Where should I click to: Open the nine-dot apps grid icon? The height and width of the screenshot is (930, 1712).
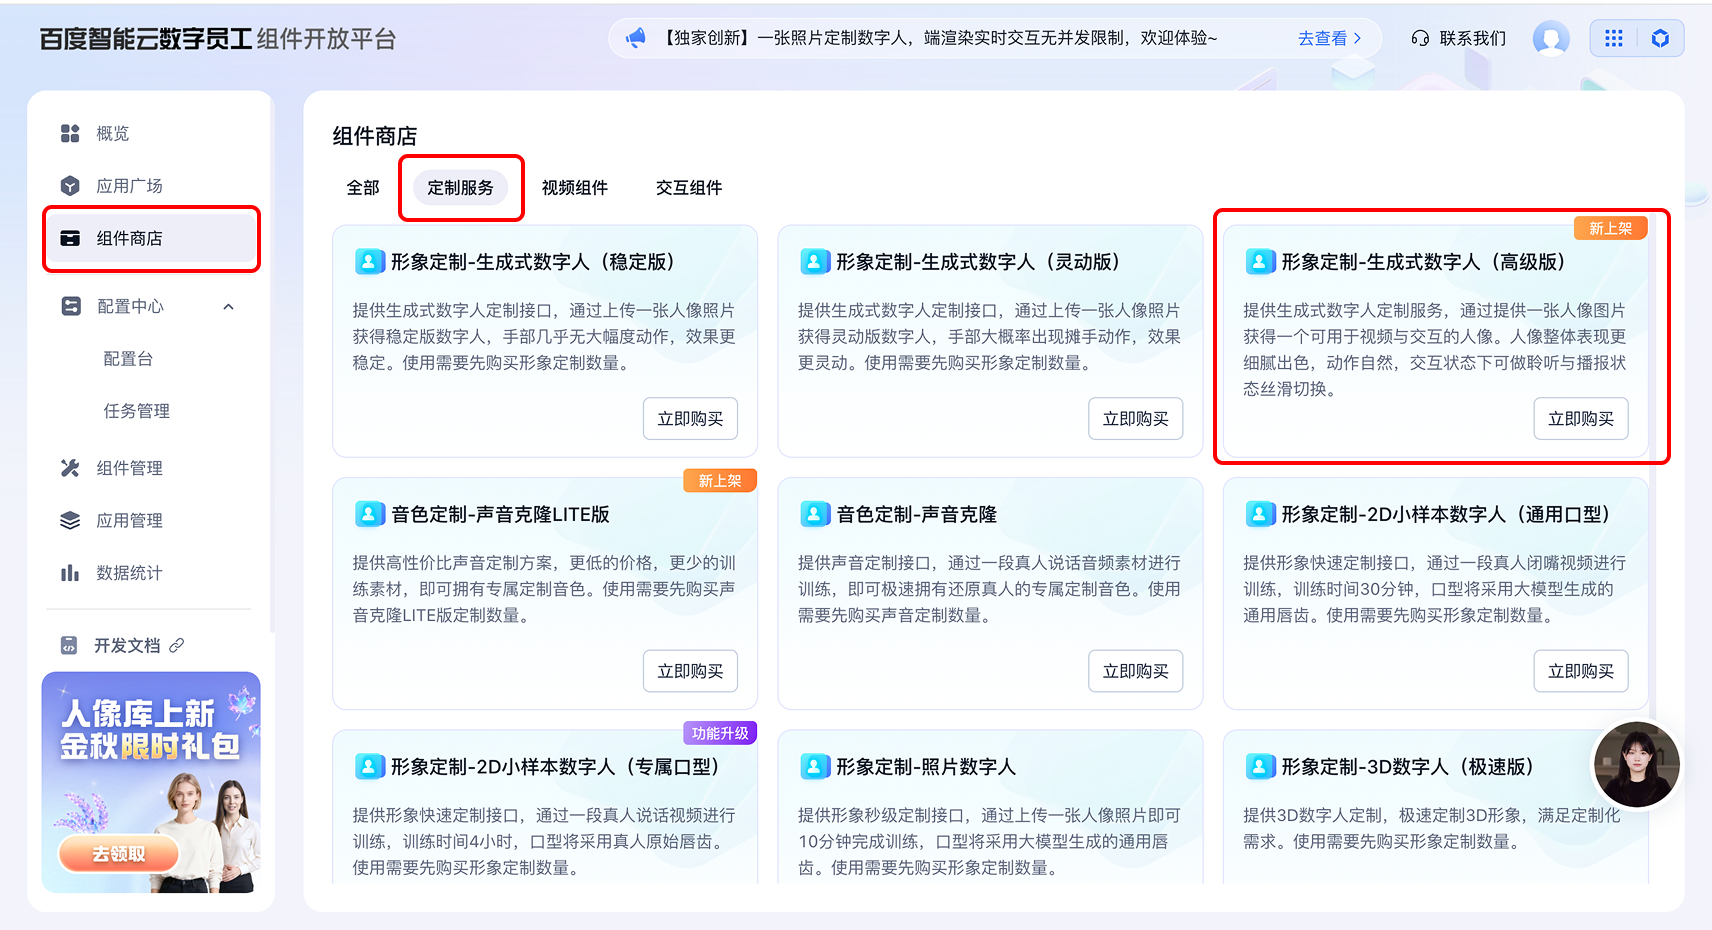click(1614, 38)
